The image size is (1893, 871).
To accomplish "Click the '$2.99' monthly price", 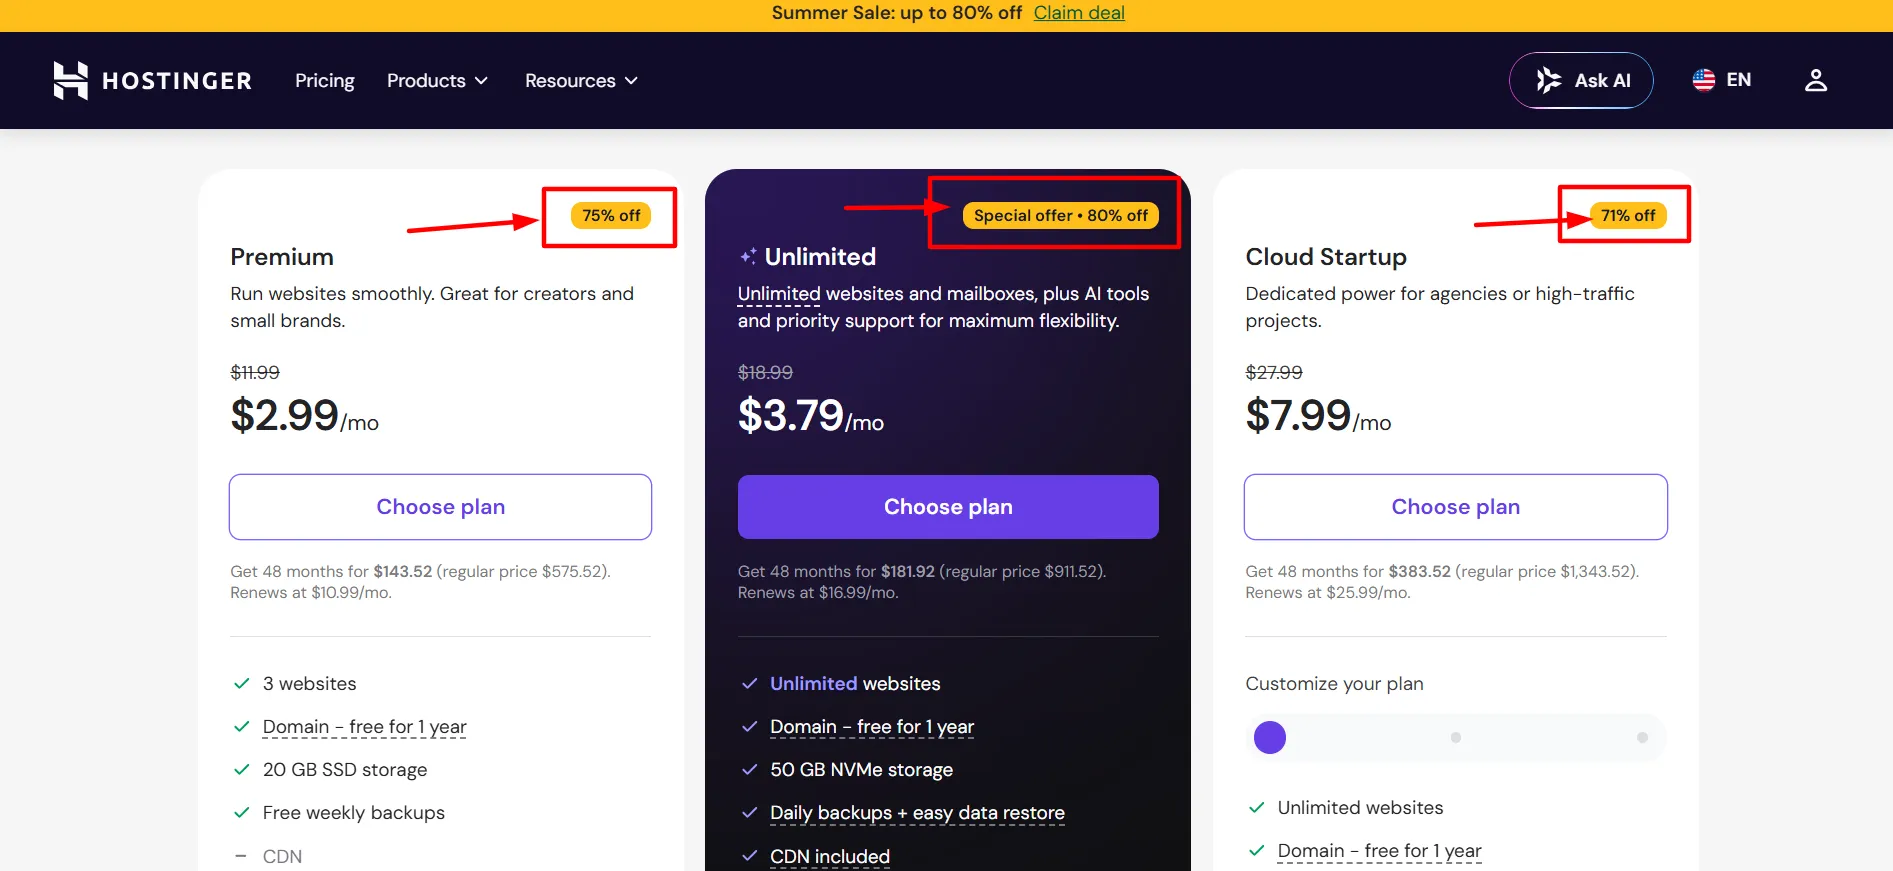I will (x=285, y=415).
